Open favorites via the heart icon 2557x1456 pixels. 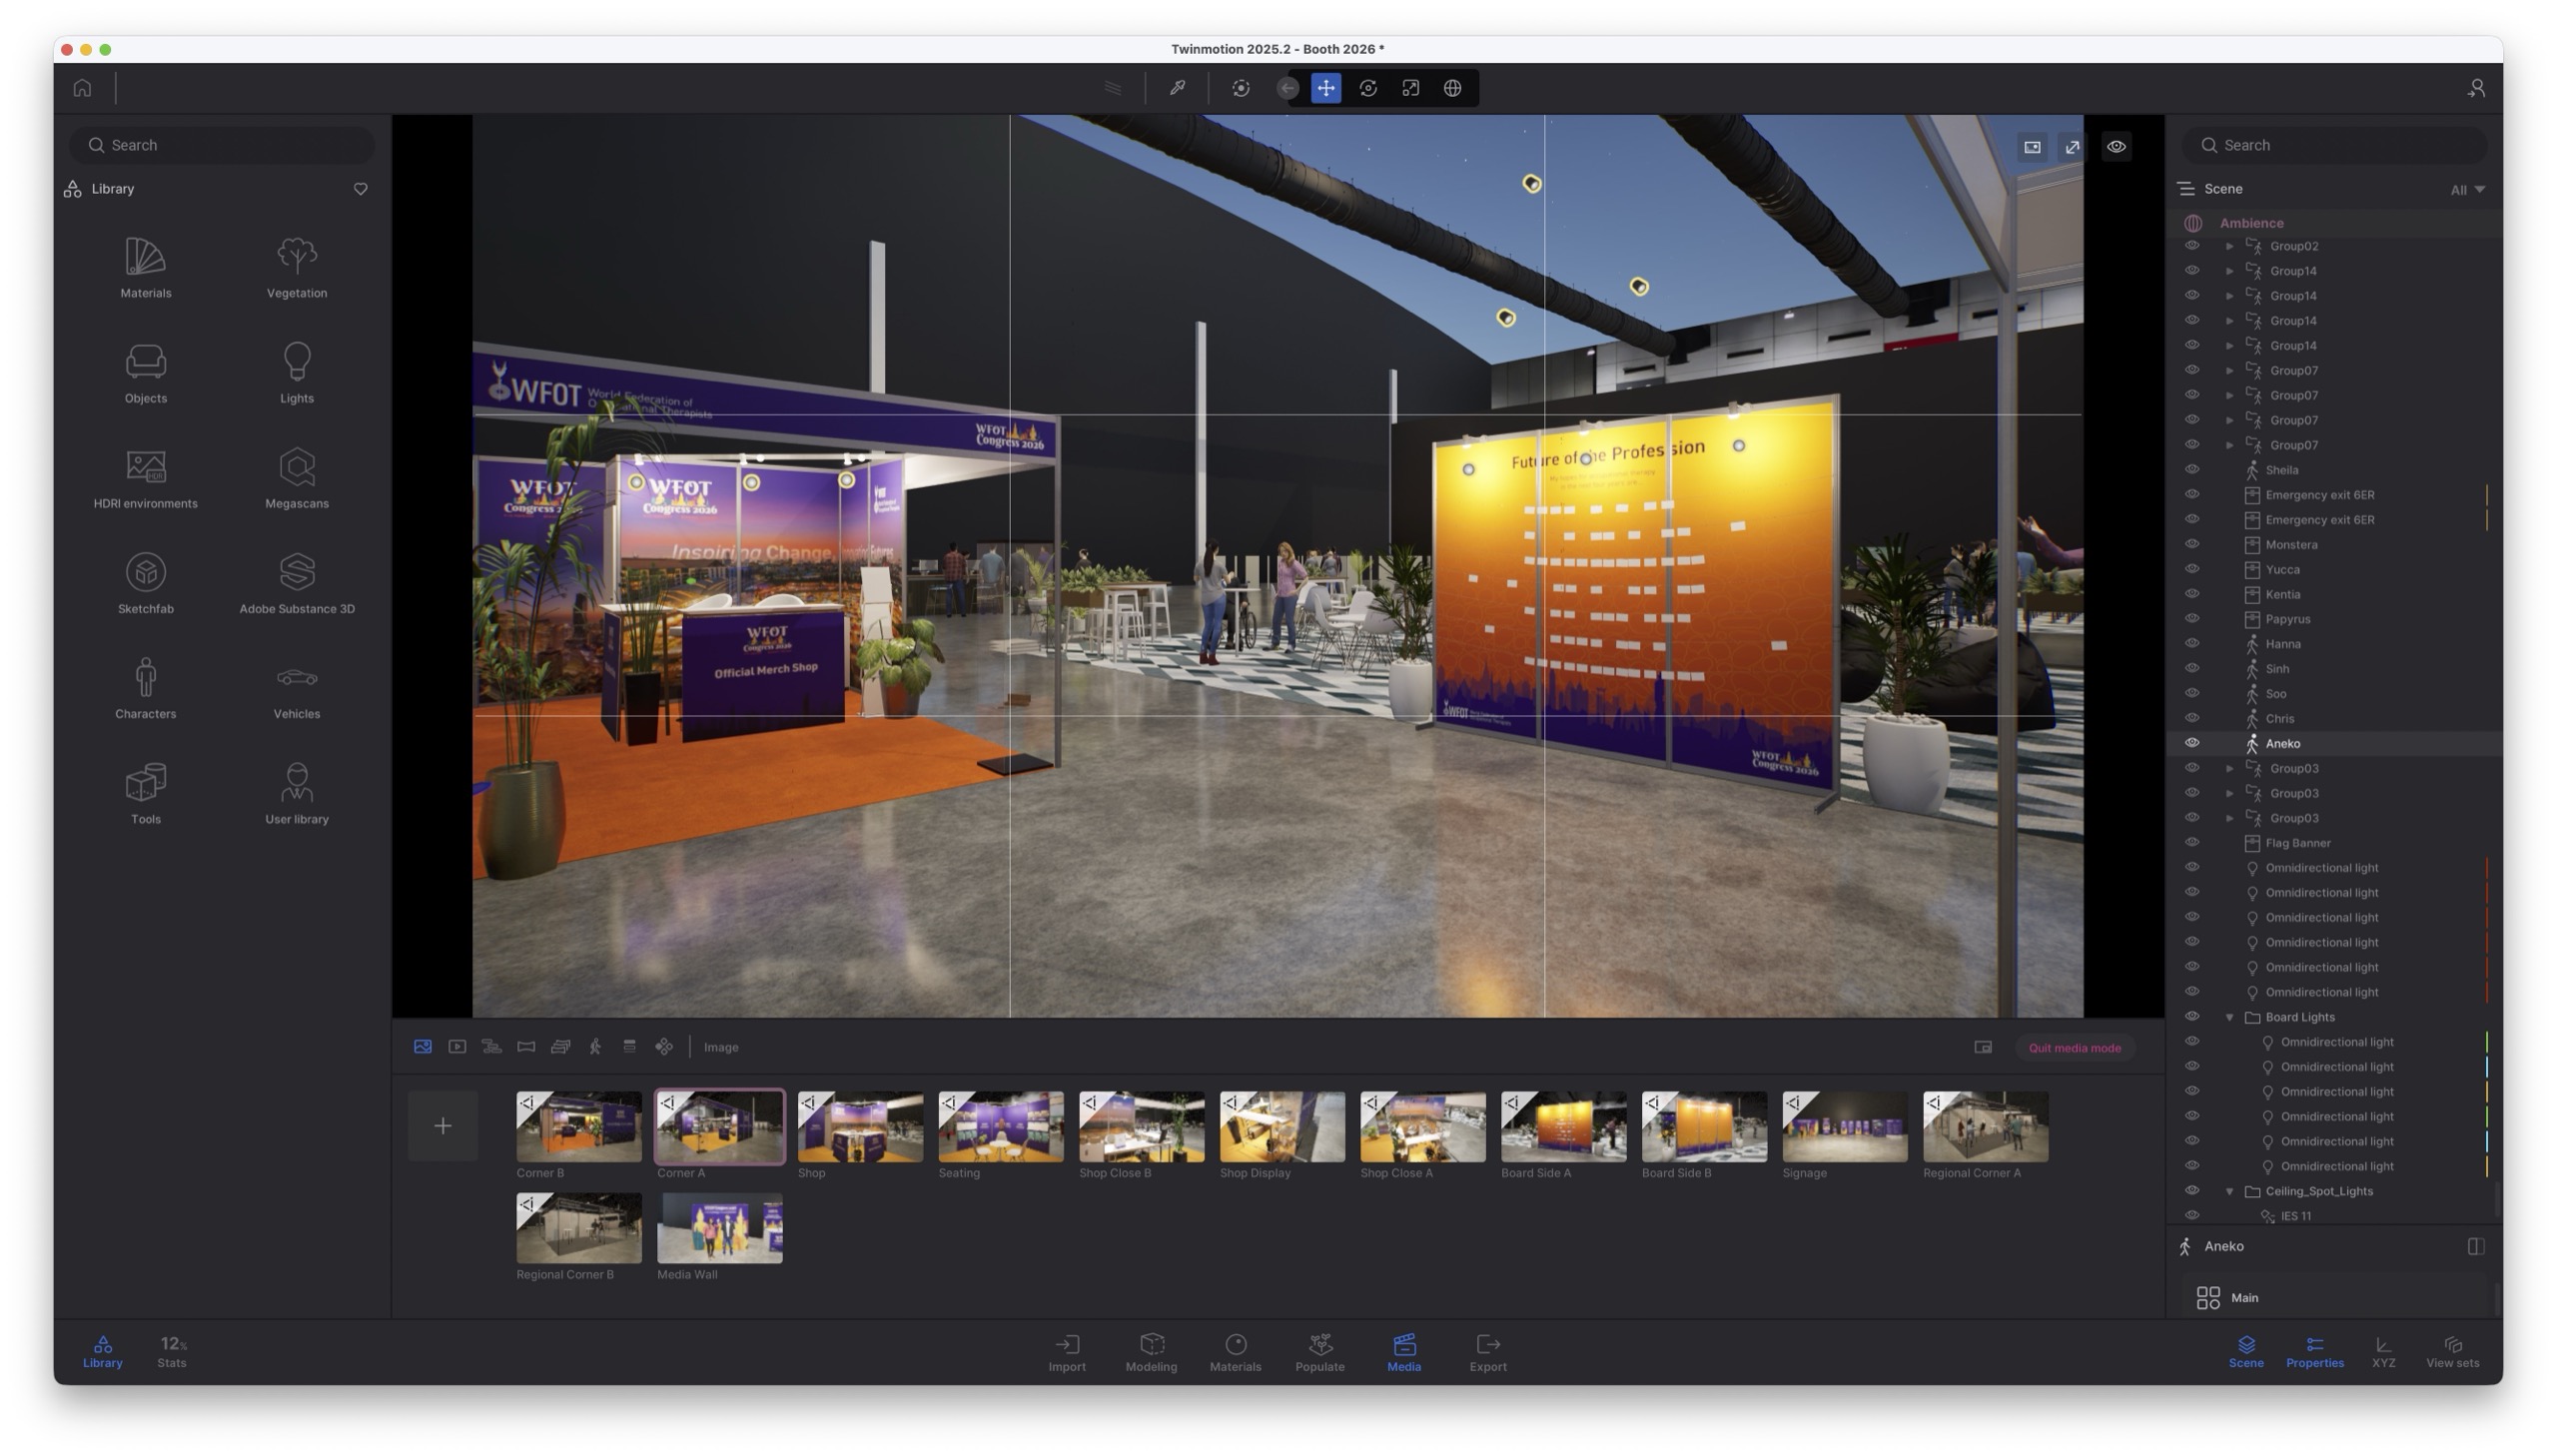(x=360, y=189)
